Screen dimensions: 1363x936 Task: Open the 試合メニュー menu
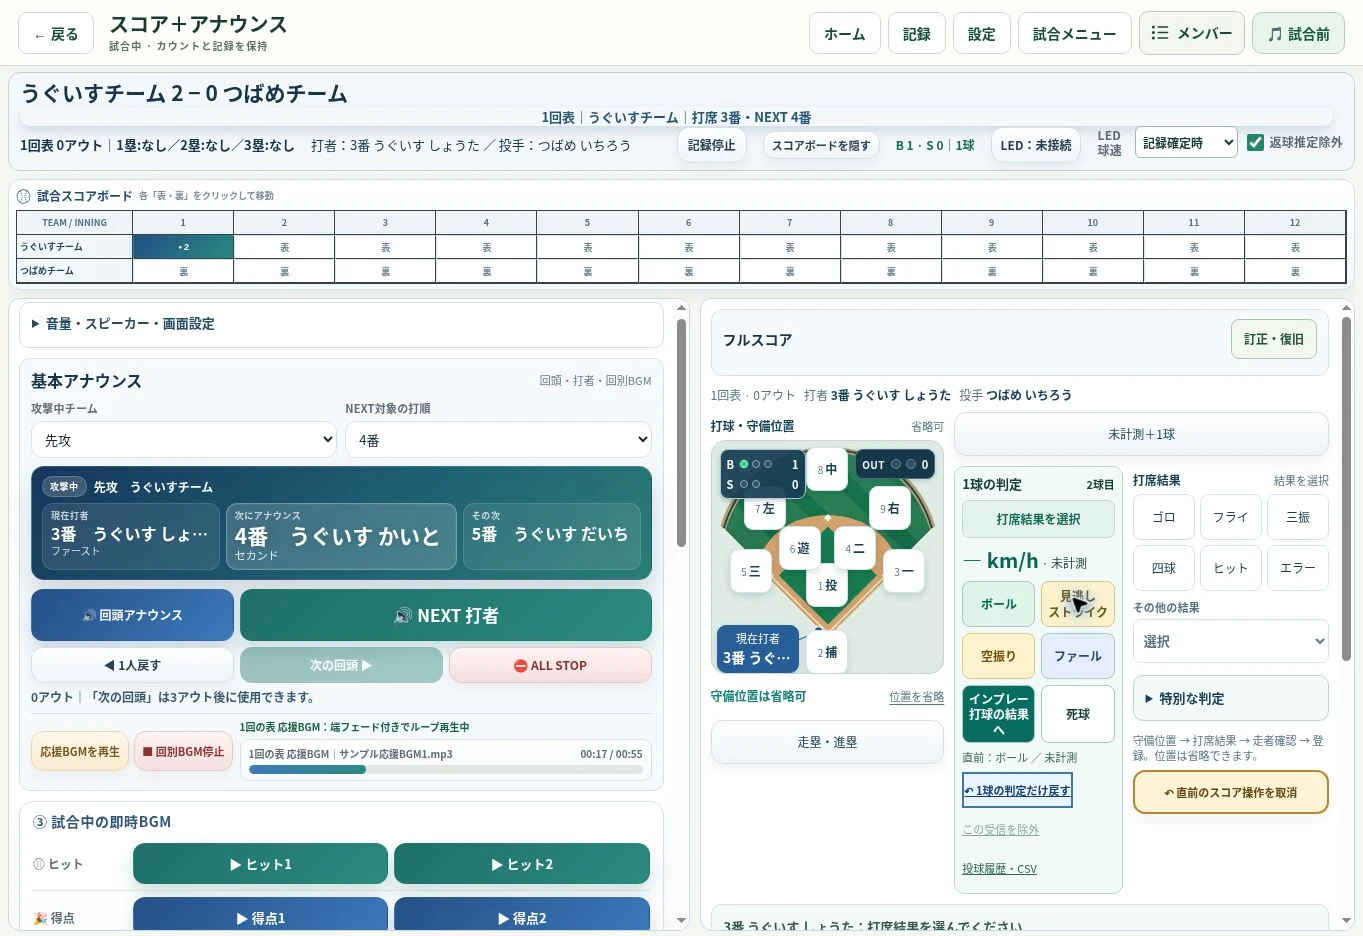click(1075, 33)
